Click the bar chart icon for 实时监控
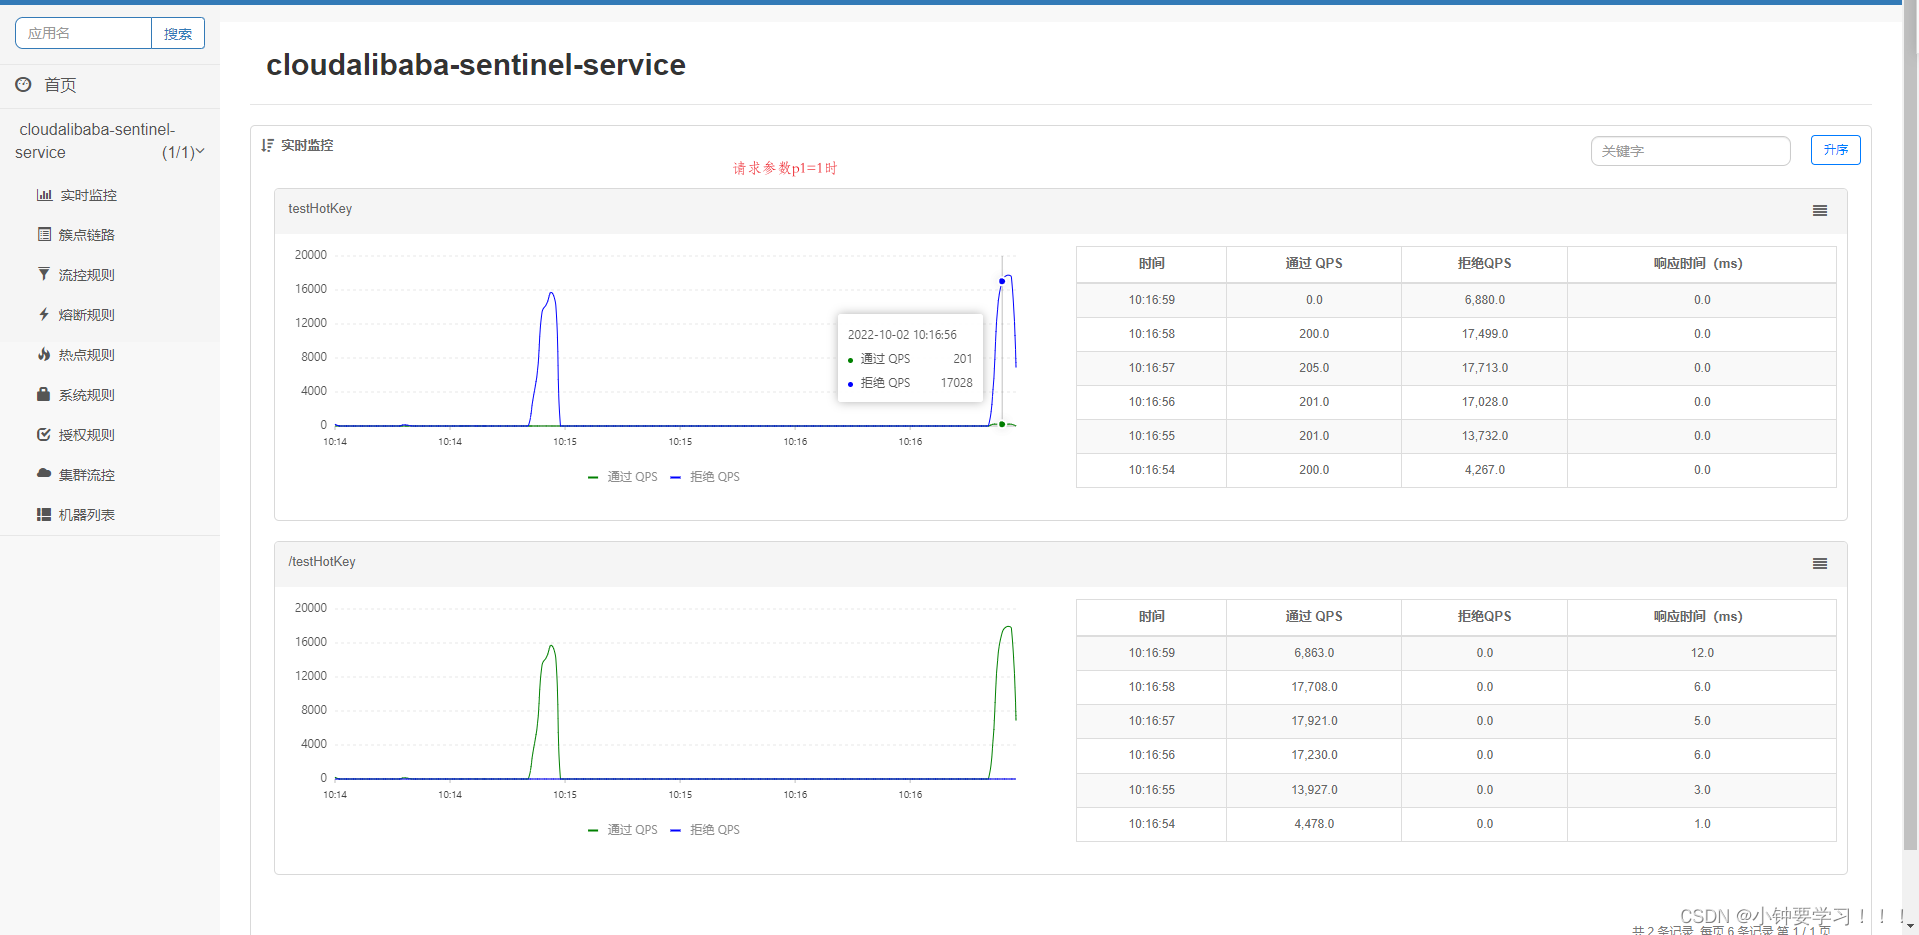Viewport: 1919px width, 935px height. click(x=44, y=195)
